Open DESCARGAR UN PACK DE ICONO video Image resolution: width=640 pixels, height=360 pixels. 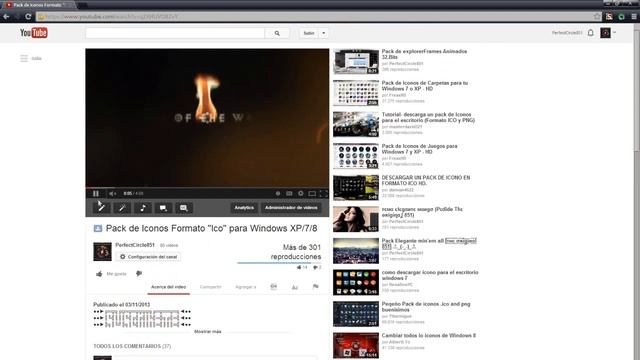pos(426,180)
